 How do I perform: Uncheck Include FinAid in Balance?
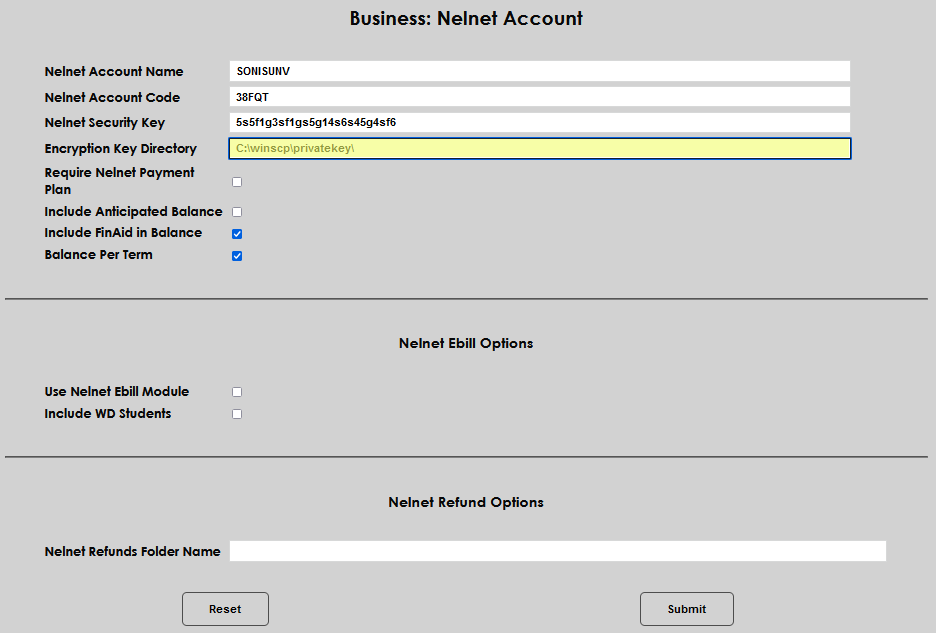[x=236, y=233]
